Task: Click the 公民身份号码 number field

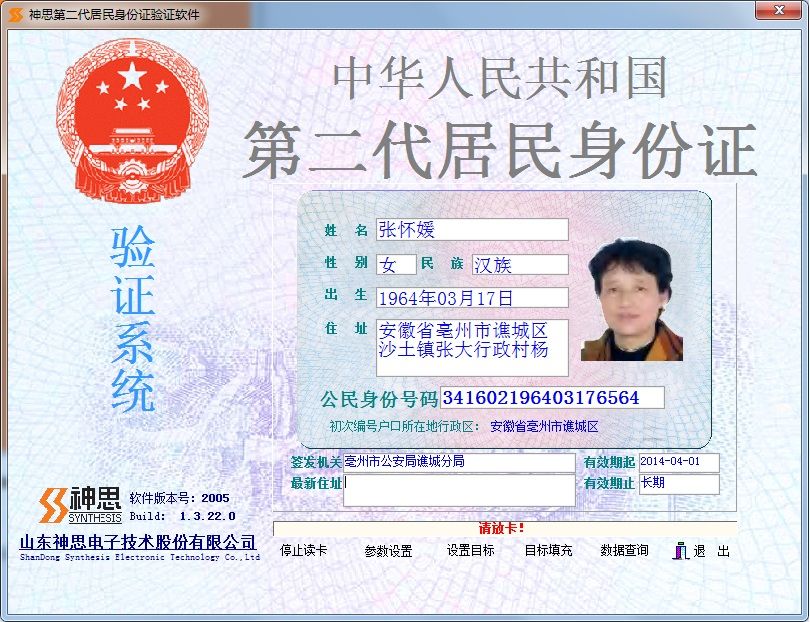Action: pos(552,397)
